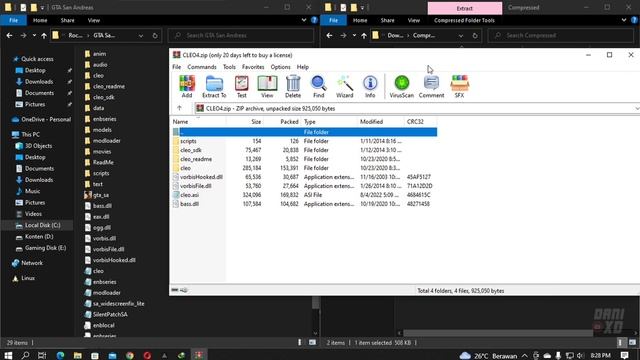
Task: Go up one level in WinRAR
Action: [179, 108]
